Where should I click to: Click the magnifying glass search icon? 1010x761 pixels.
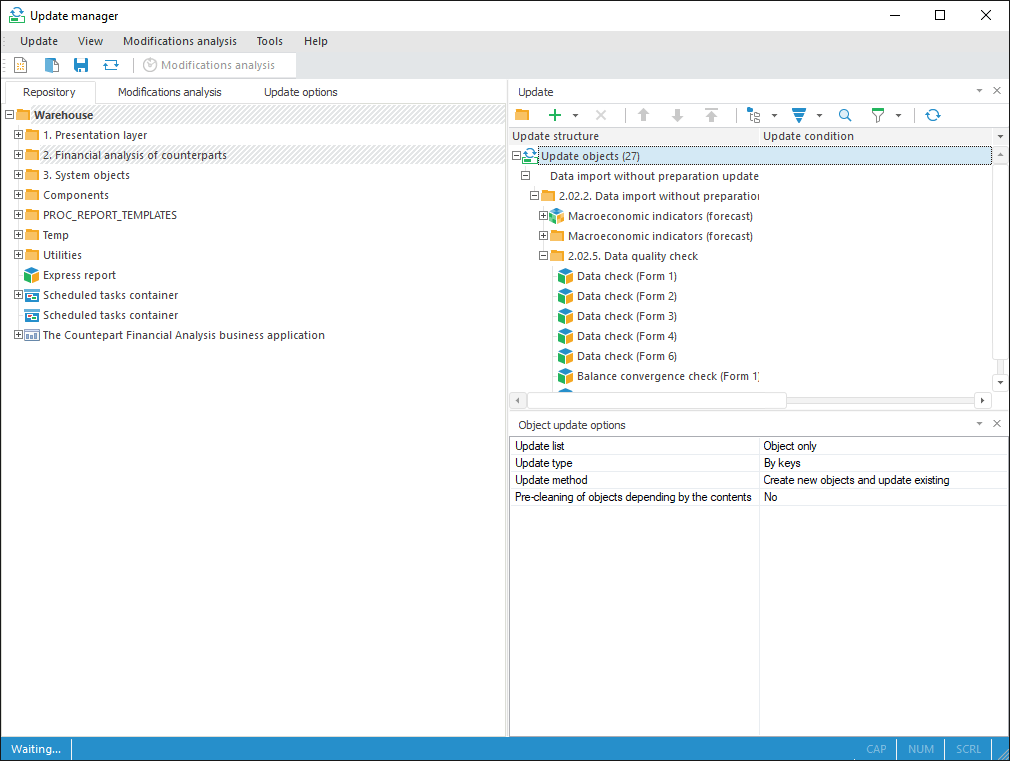[x=845, y=115]
